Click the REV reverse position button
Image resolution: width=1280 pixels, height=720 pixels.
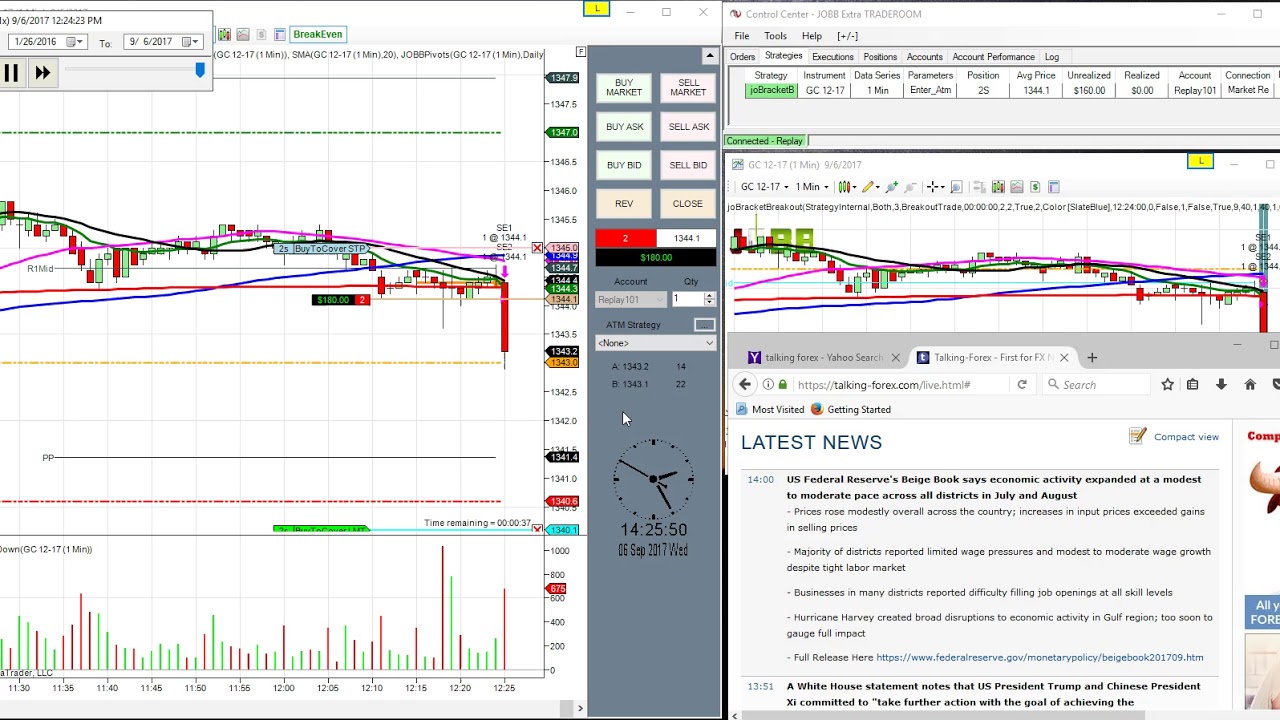pyautogui.click(x=624, y=204)
